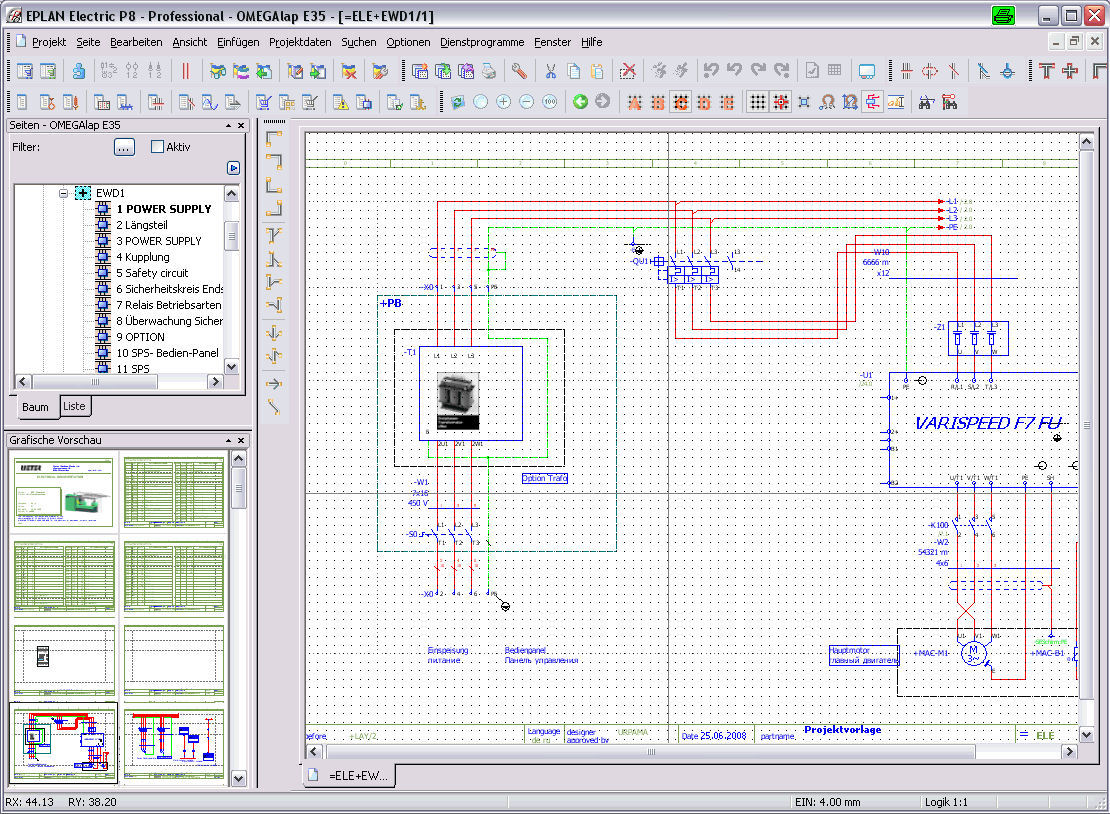The image size is (1110, 814).
Task: Click the pin arrow on Seiten panel header
Action: [229, 125]
